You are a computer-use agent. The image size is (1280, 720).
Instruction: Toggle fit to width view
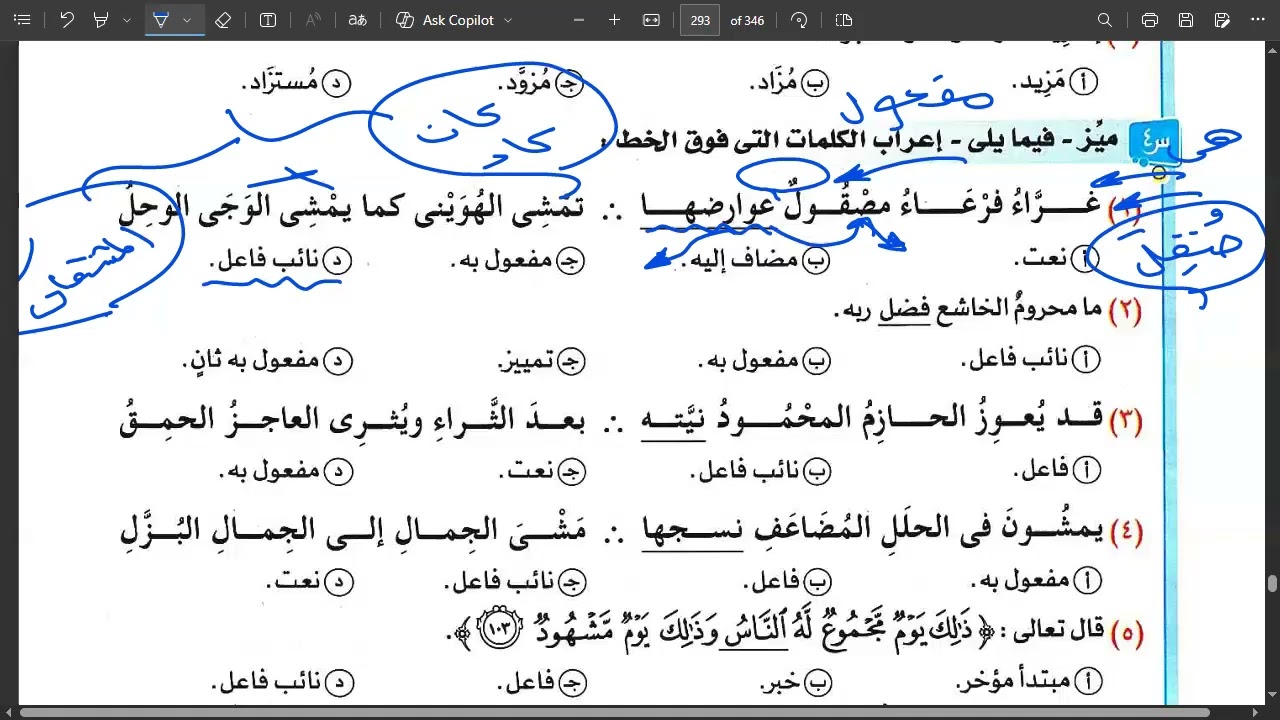click(651, 20)
